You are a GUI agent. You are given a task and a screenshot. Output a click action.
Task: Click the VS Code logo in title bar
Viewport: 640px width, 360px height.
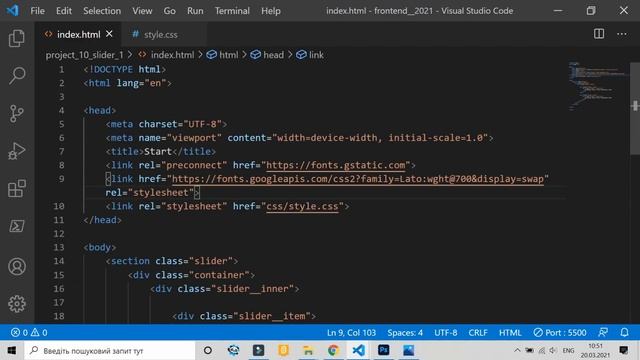(13, 10)
